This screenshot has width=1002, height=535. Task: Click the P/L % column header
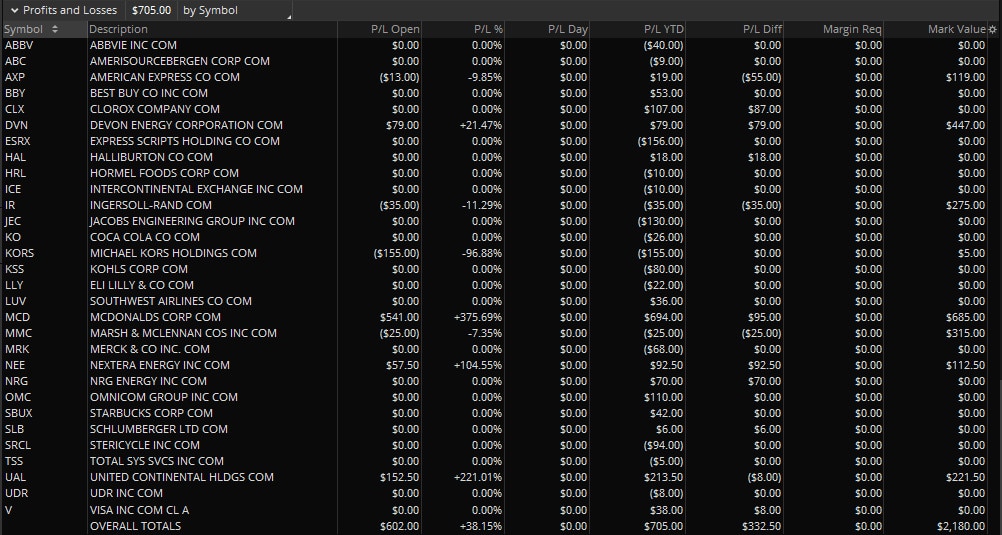[x=488, y=29]
